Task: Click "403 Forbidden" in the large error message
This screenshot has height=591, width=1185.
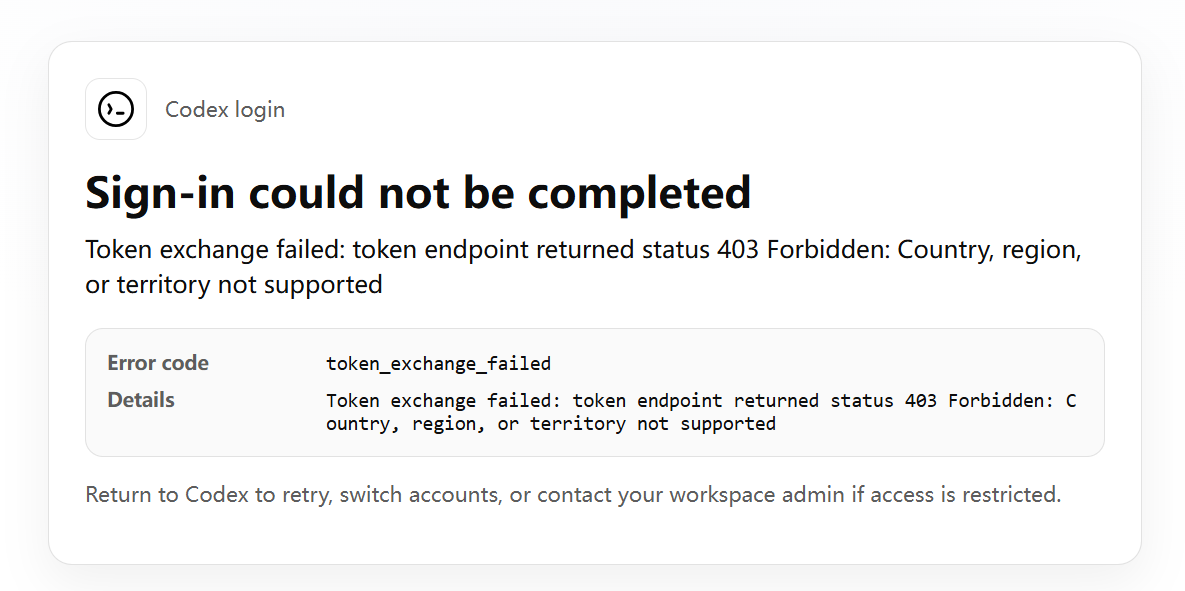Action: coord(803,249)
